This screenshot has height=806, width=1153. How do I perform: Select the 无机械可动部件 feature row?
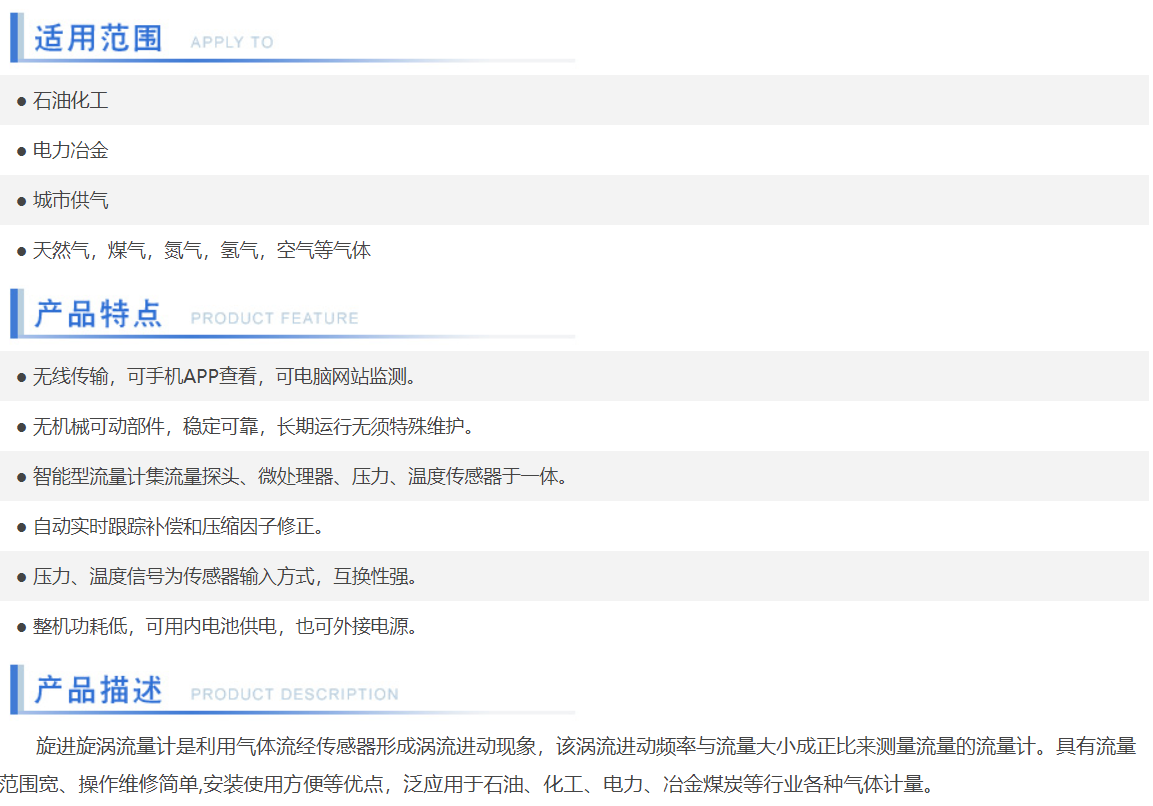tap(252, 427)
